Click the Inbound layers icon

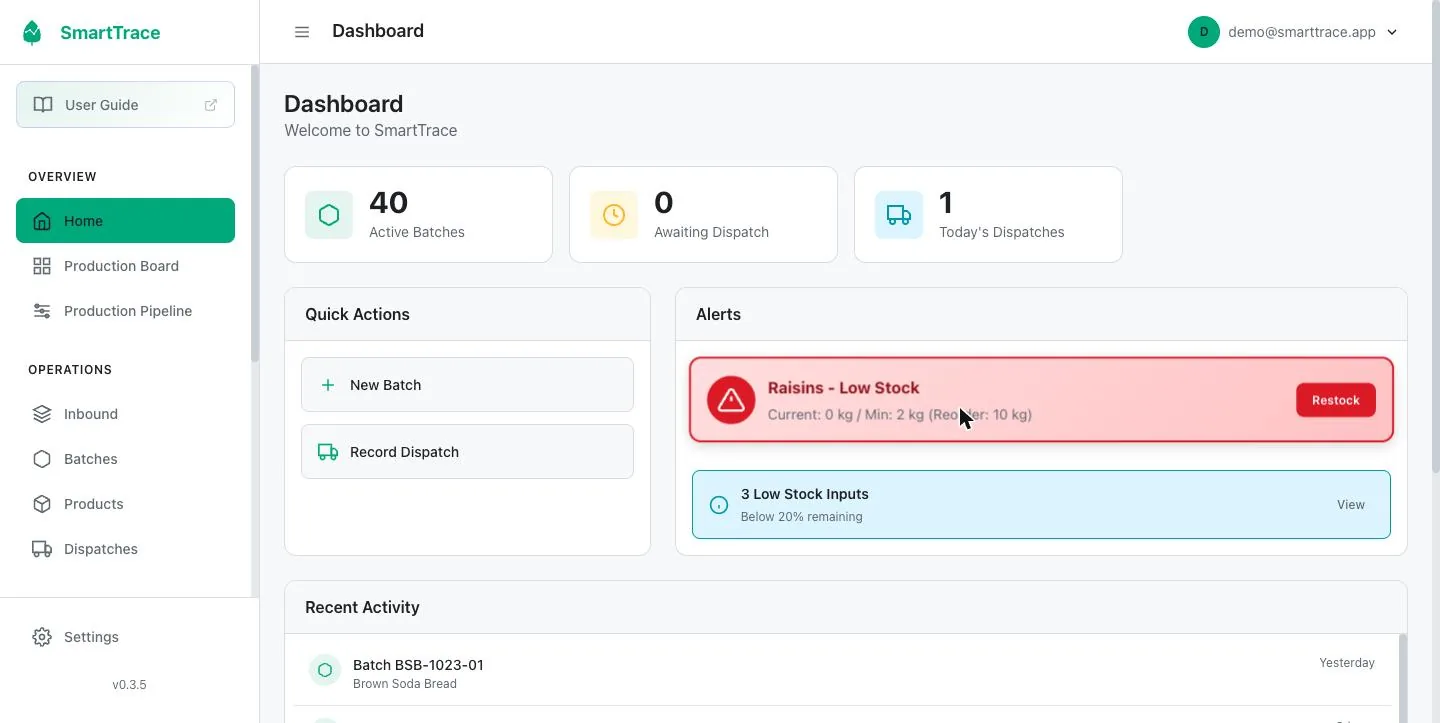[x=42, y=414]
